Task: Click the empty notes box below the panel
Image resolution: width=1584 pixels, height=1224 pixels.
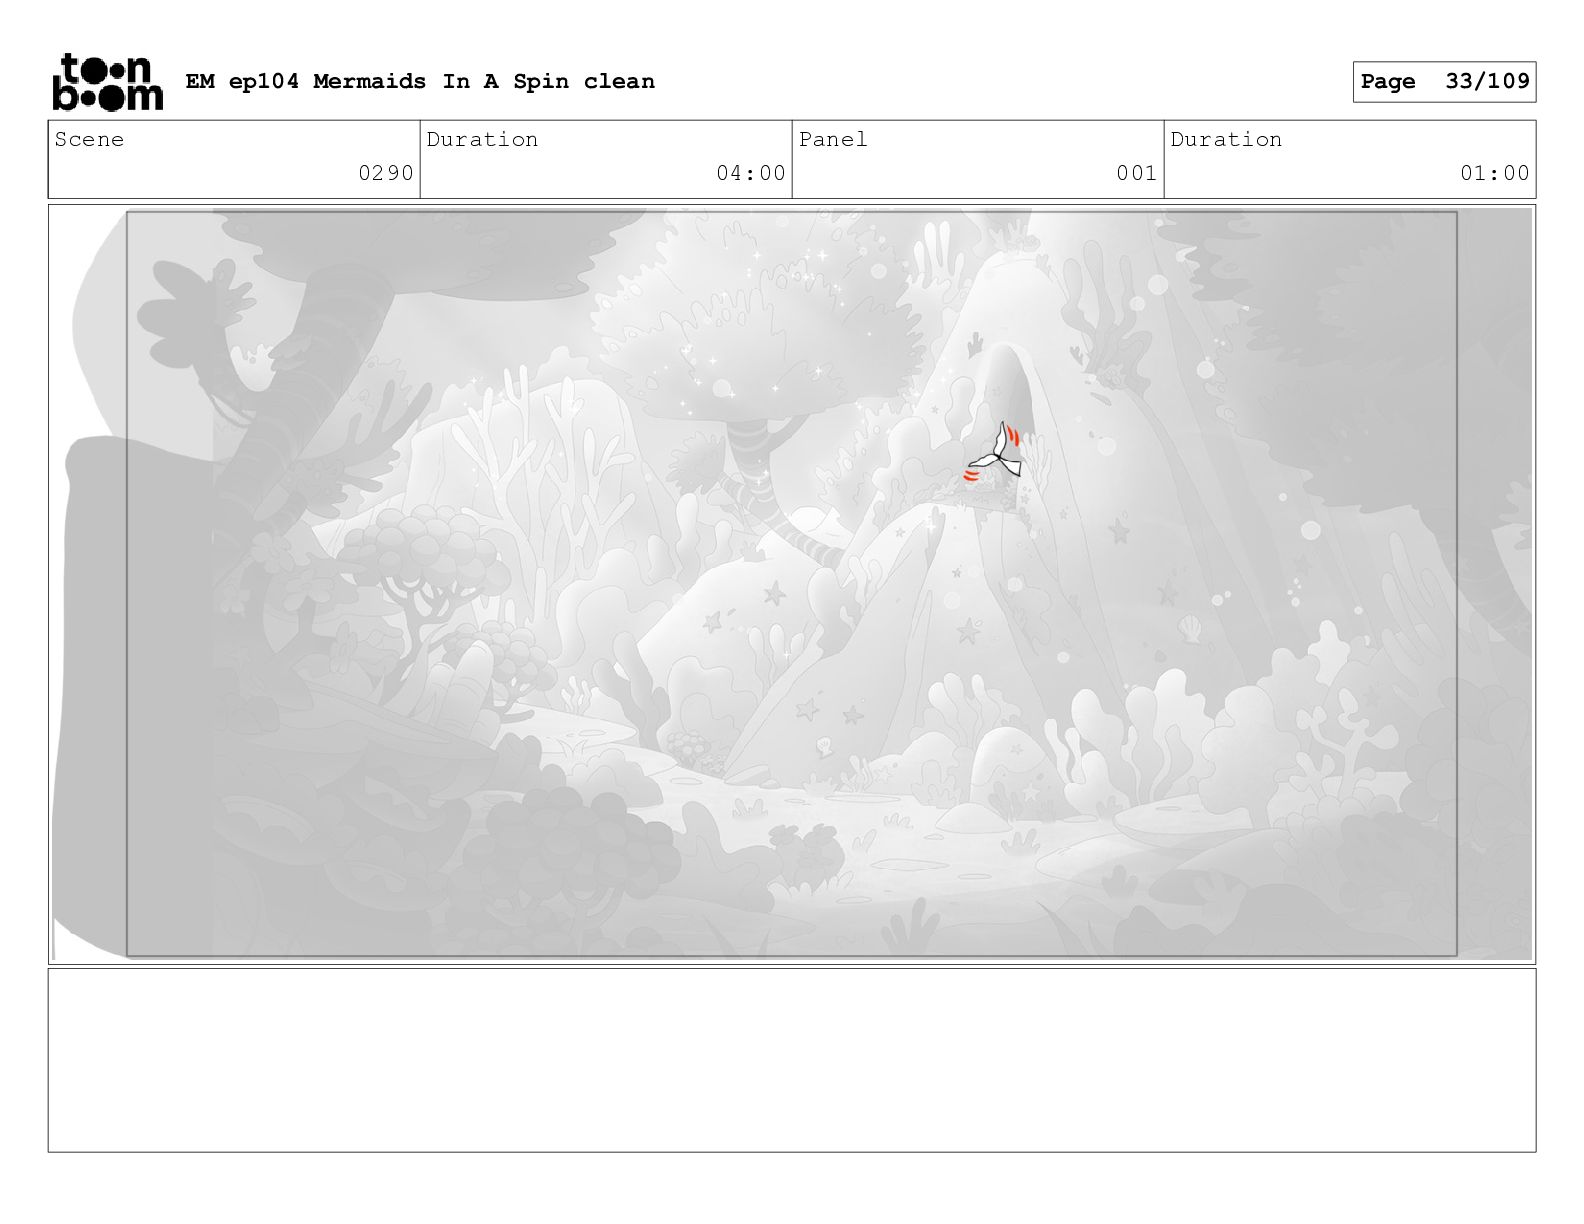Action: point(792,1060)
